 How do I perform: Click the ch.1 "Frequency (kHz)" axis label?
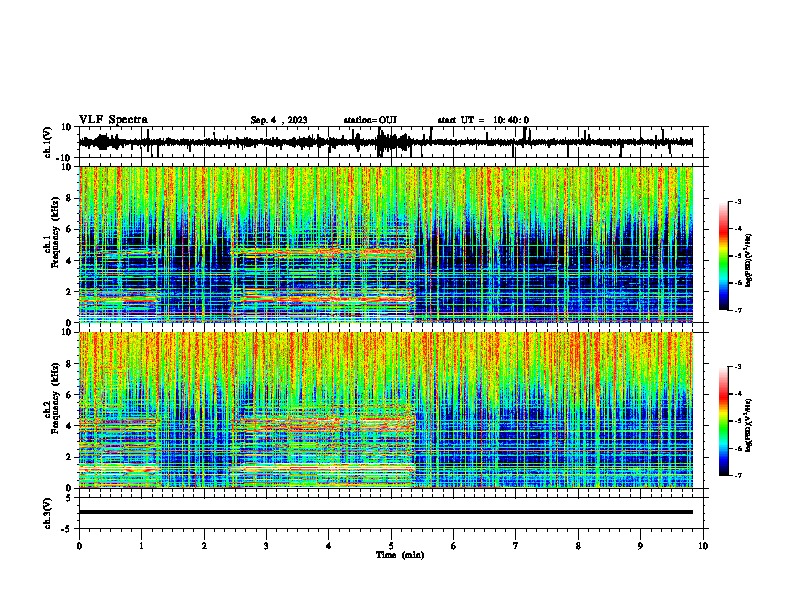tap(55, 232)
